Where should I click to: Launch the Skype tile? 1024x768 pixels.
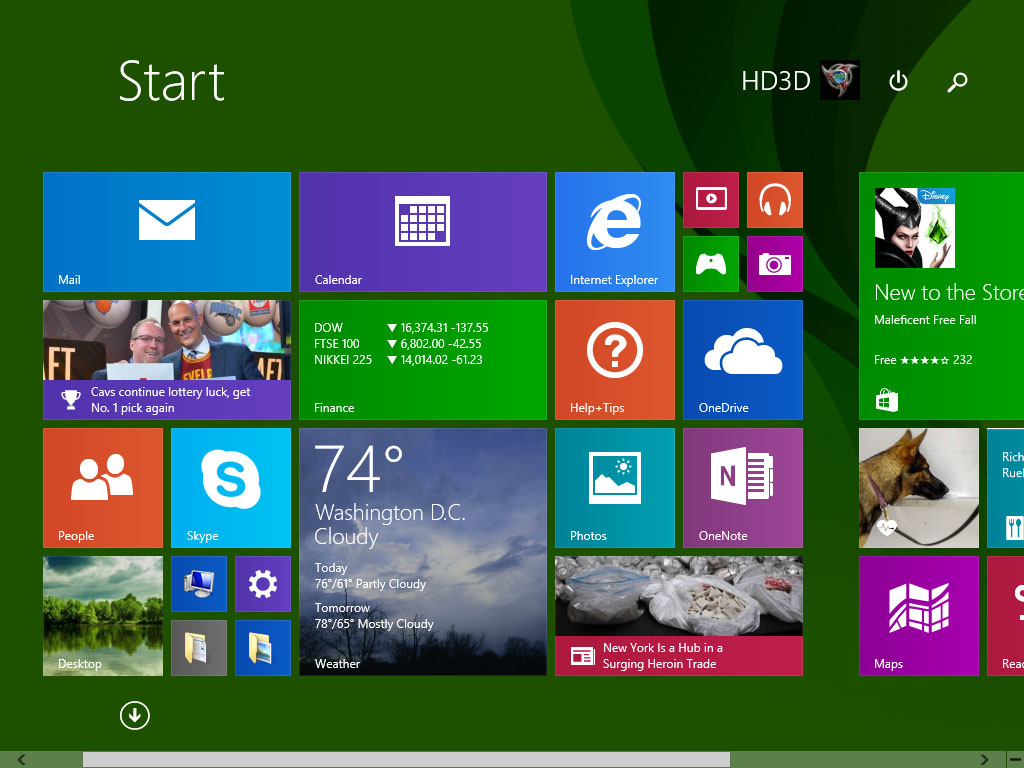pos(231,488)
